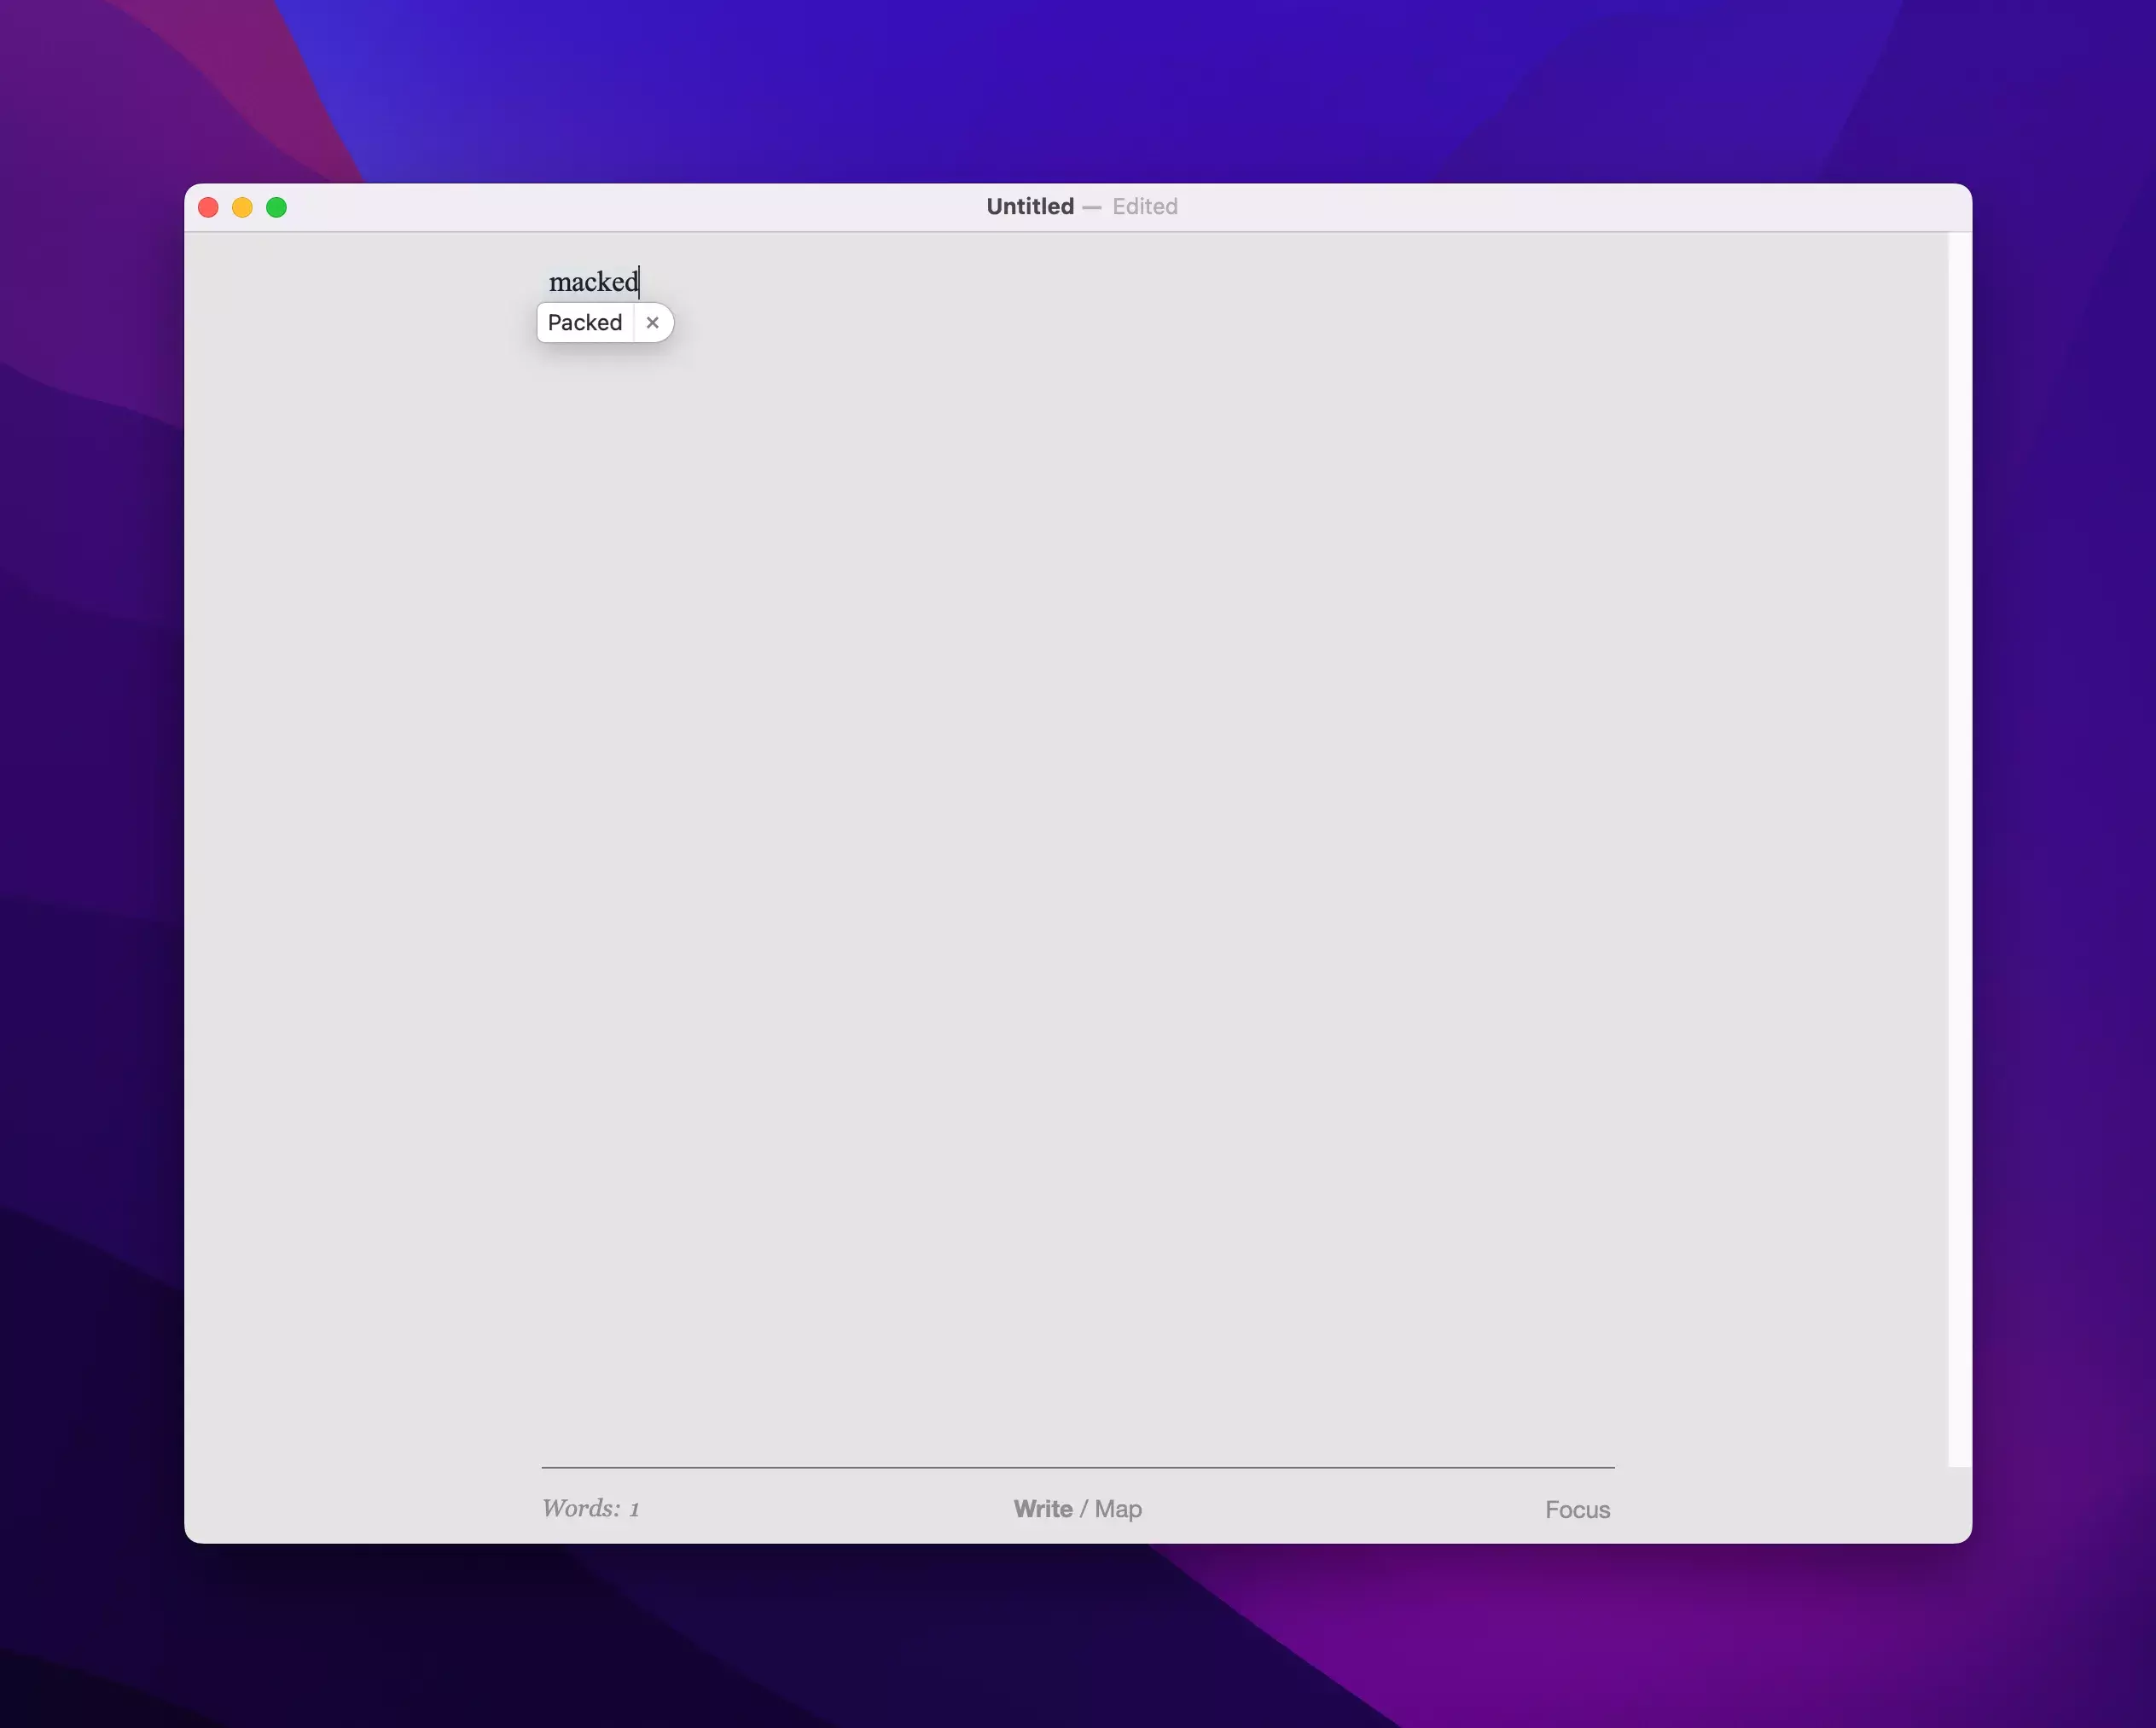Accept the Packed autocorrect suggestion
Image resolution: width=2156 pixels, height=1728 pixels.
tap(585, 323)
